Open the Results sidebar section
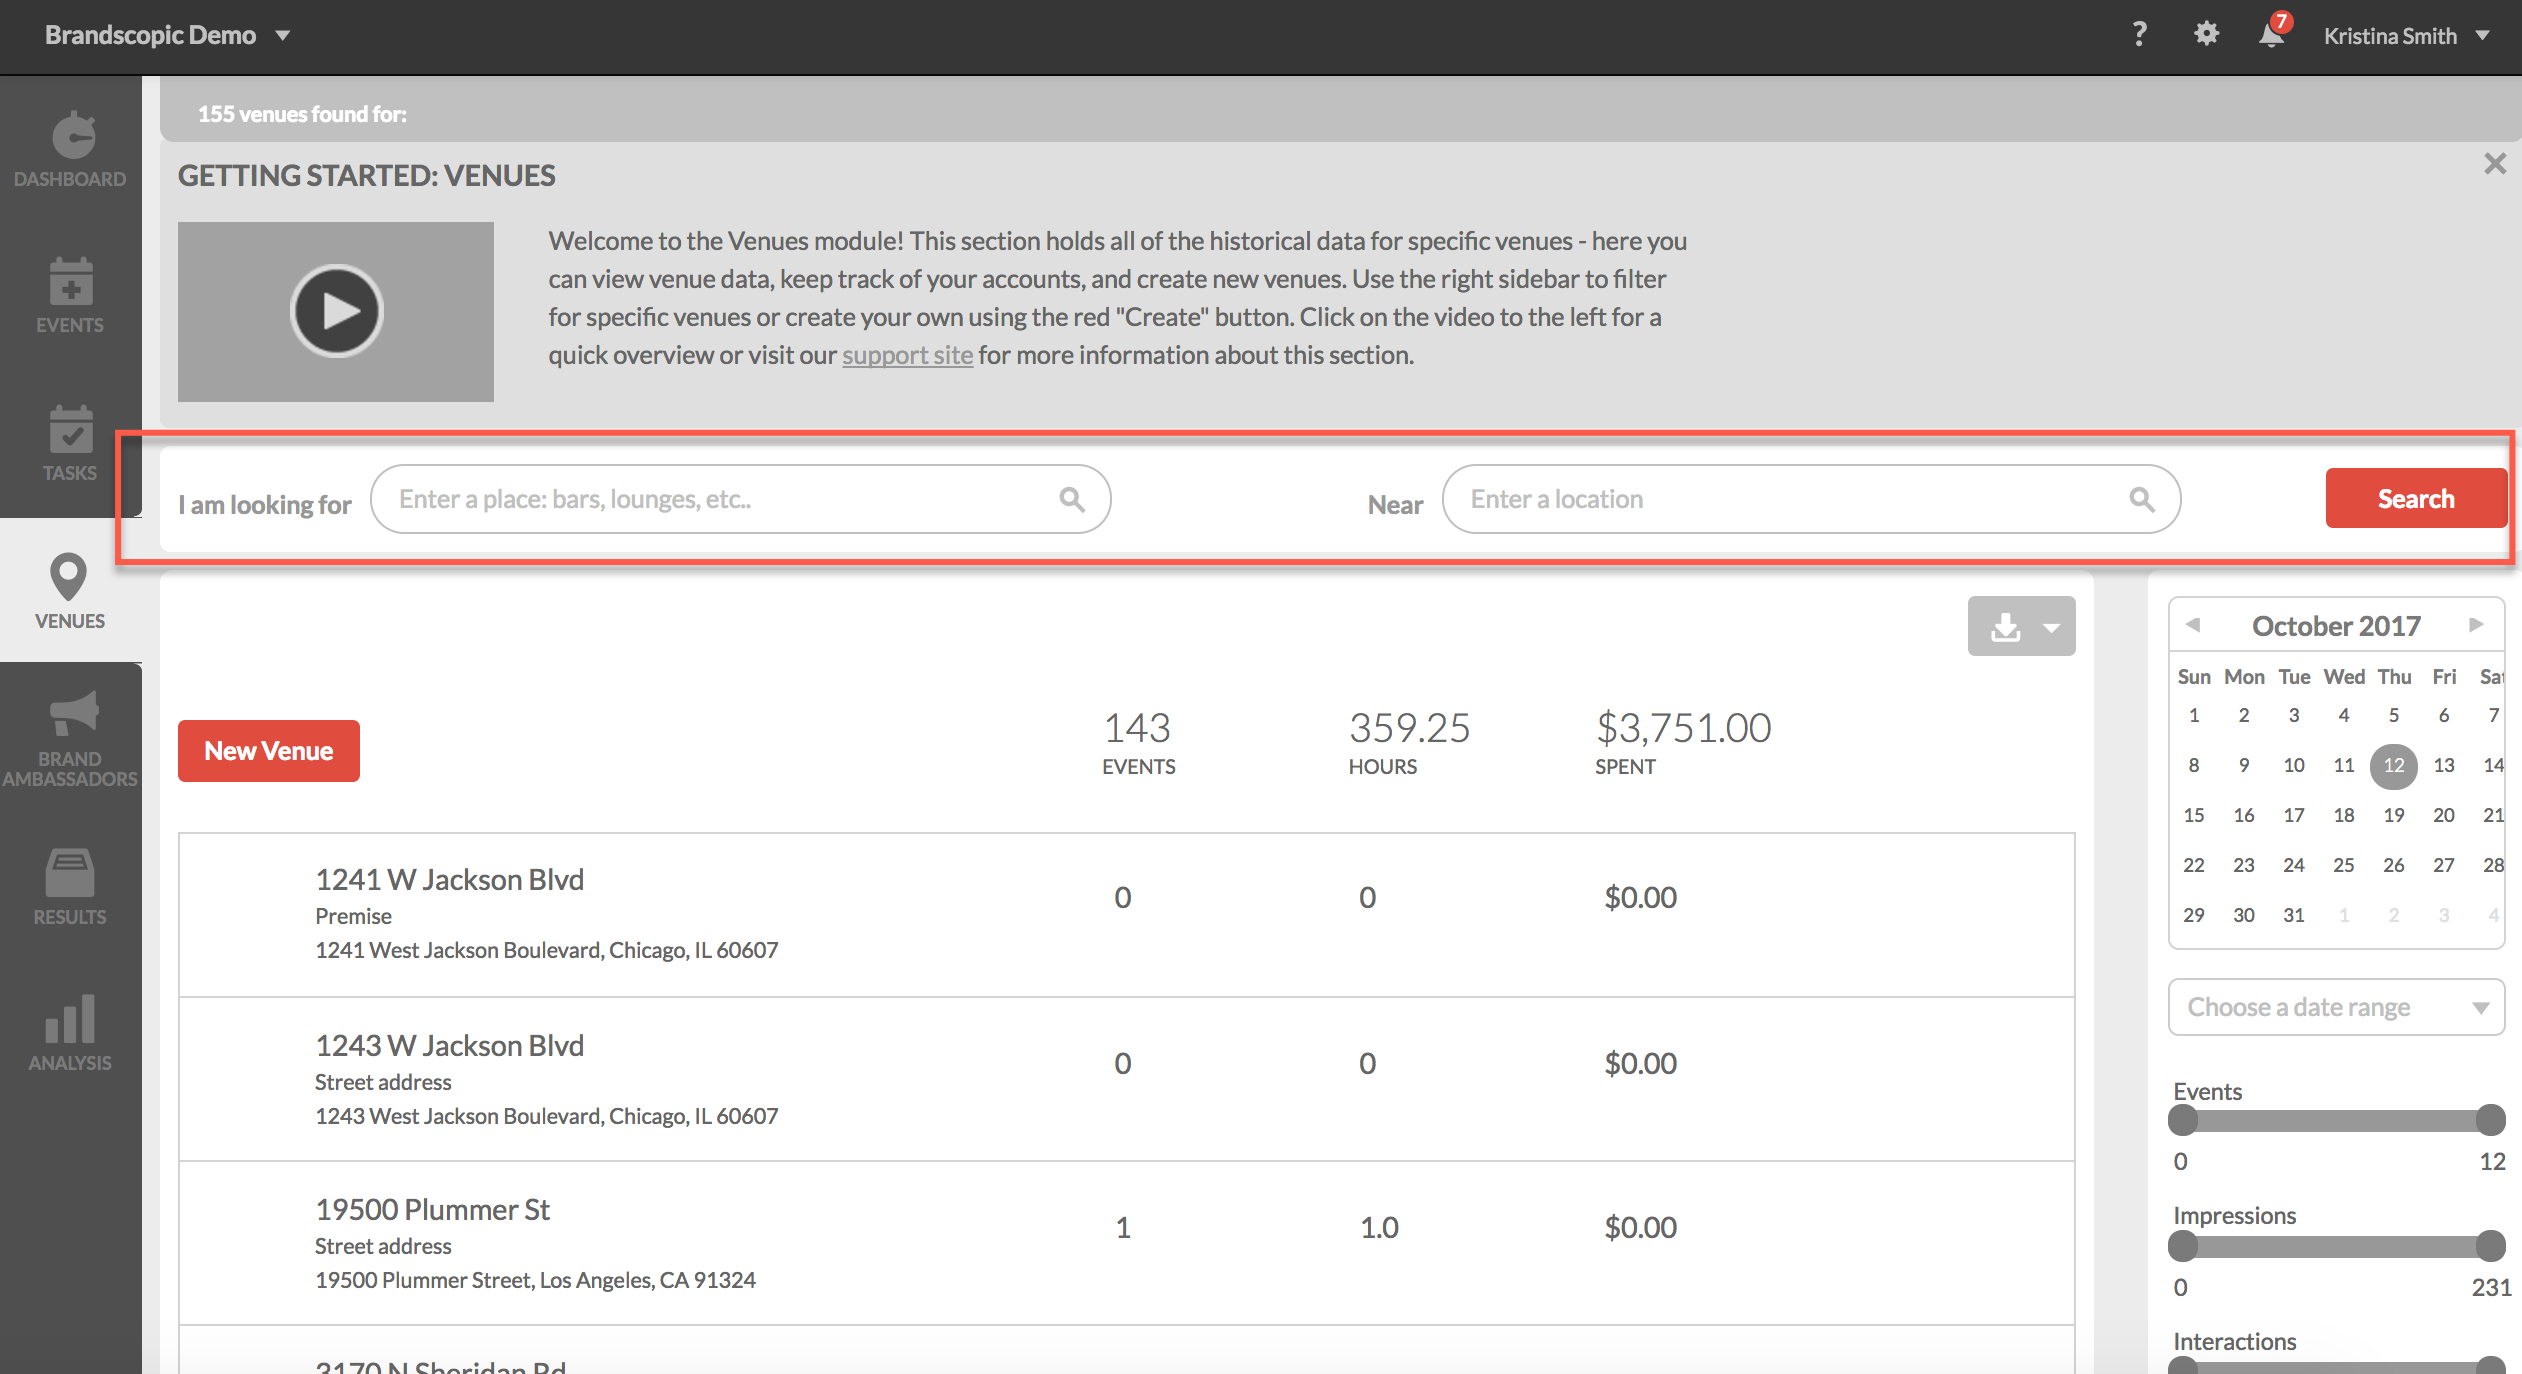The image size is (2522, 1374). (x=70, y=888)
